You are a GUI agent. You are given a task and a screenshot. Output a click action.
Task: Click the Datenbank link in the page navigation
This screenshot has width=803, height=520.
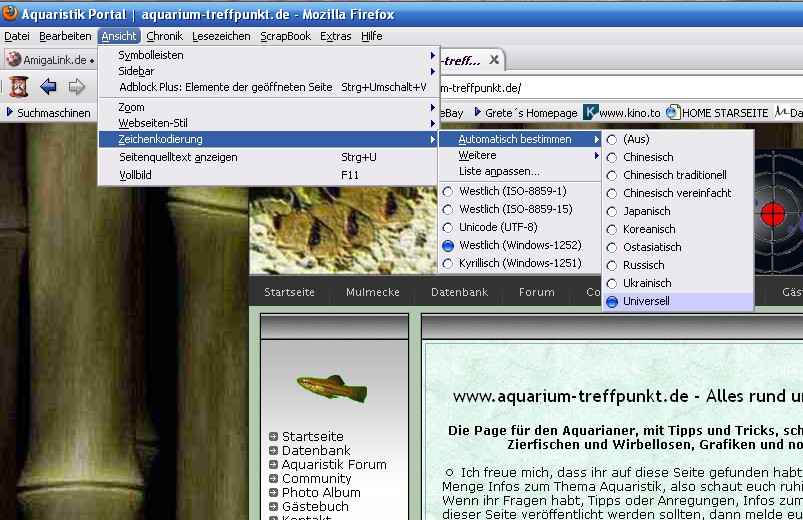459,292
